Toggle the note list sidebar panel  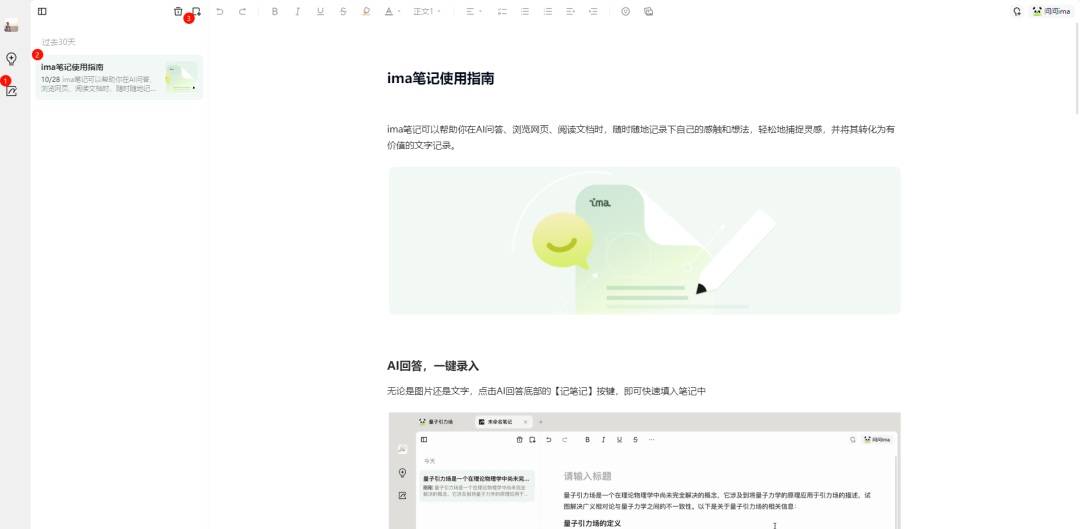[42, 12]
